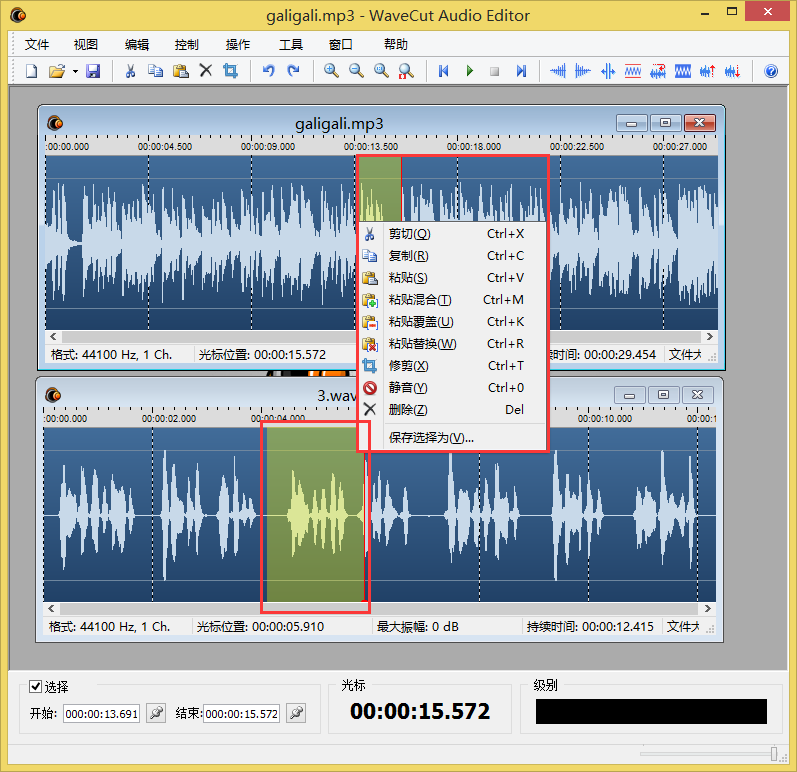Click the 开始 time input field

coord(102,714)
